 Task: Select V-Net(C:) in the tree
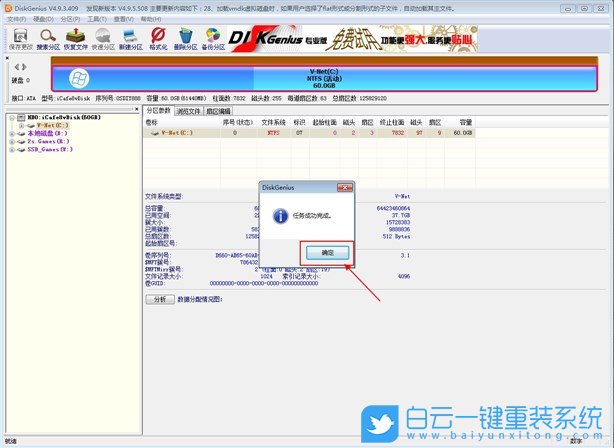[52, 125]
